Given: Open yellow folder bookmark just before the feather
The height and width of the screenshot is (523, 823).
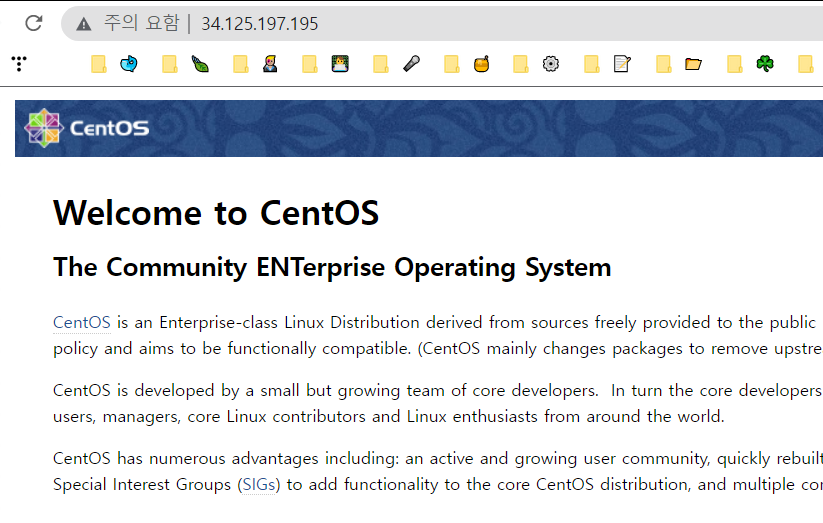Looking at the screenshot, I should pos(170,64).
